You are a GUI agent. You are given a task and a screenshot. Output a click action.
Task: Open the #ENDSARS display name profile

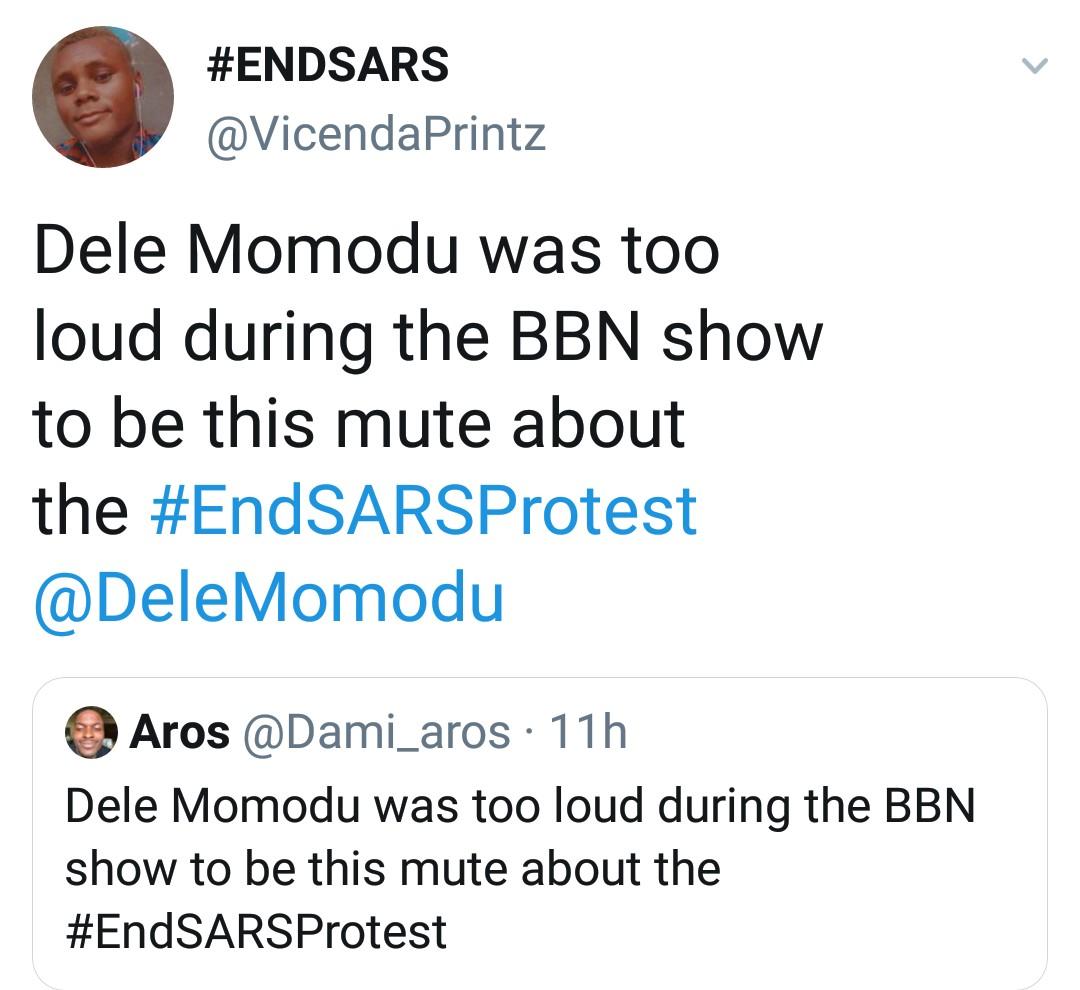pyautogui.click(x=328, y=65)
